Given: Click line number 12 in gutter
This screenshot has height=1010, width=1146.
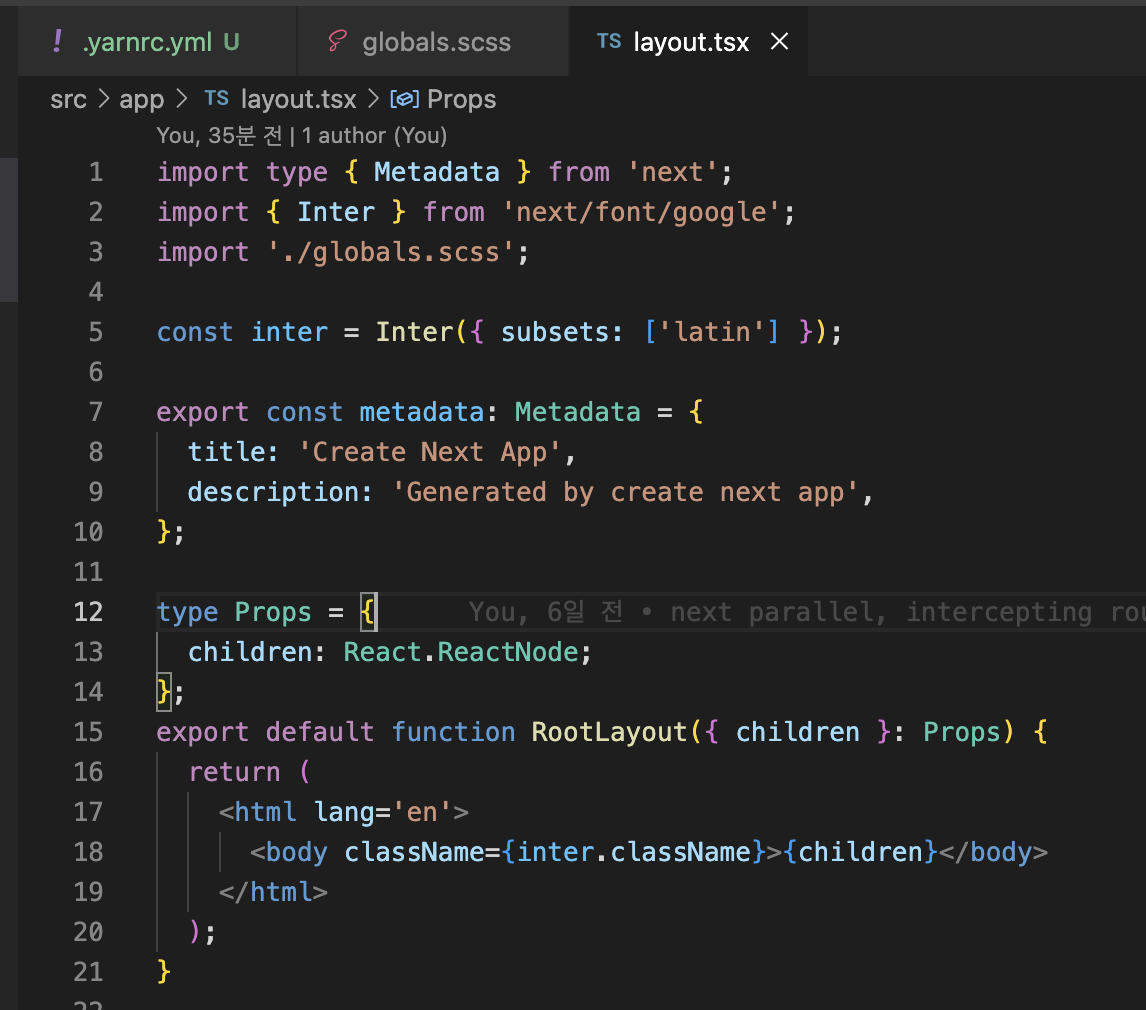Looking at the screenshot, I should [x=88, y=612].
